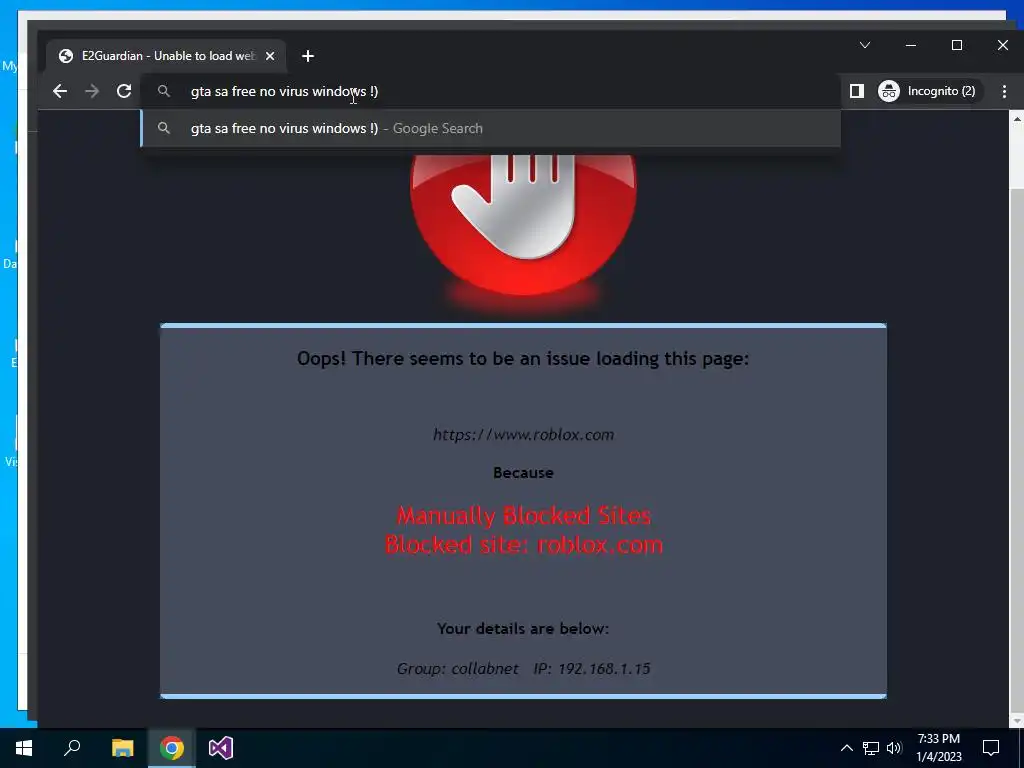Viewport: 1024px width, 768px height.
Task: Click the 'Group: collabnet' text
Action: point(457,669)
